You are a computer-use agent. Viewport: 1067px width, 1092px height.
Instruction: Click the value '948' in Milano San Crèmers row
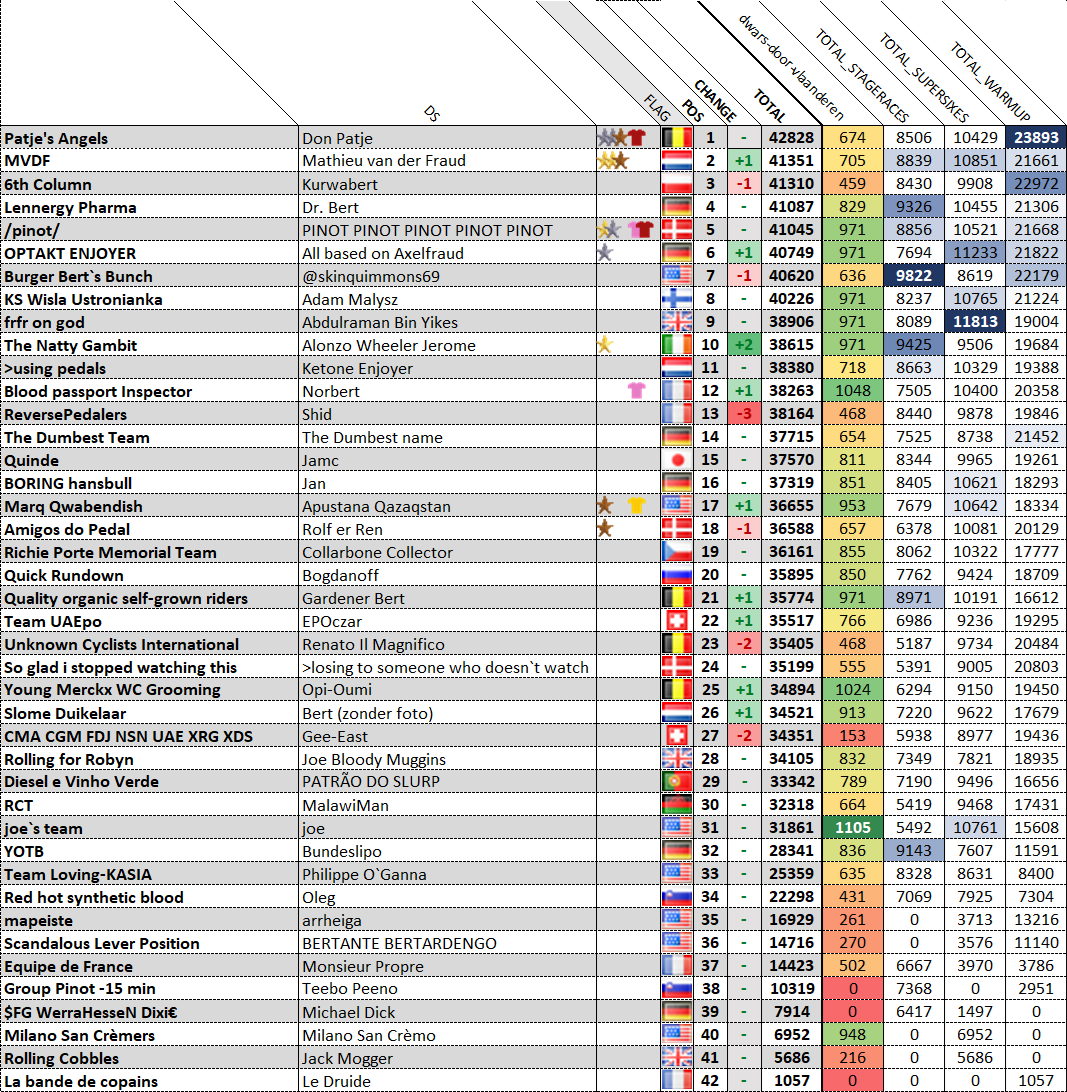[x=852, y=1034]
